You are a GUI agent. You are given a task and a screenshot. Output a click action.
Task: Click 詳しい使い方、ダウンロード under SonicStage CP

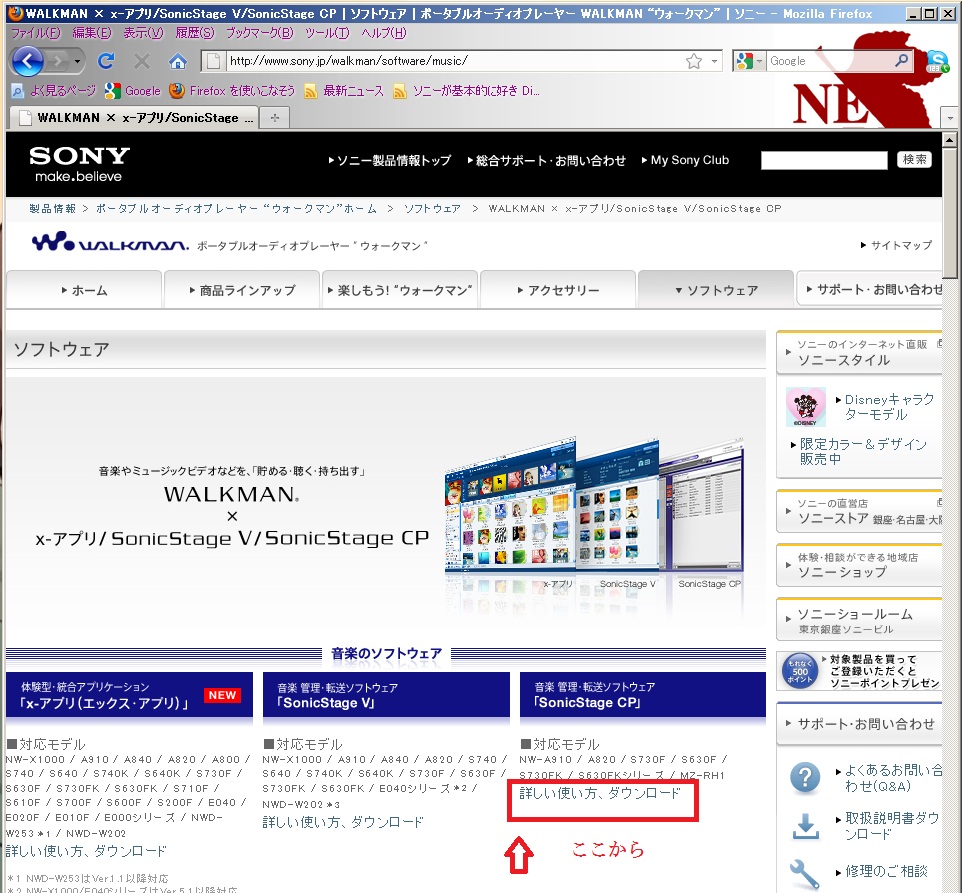pos(600,793)
